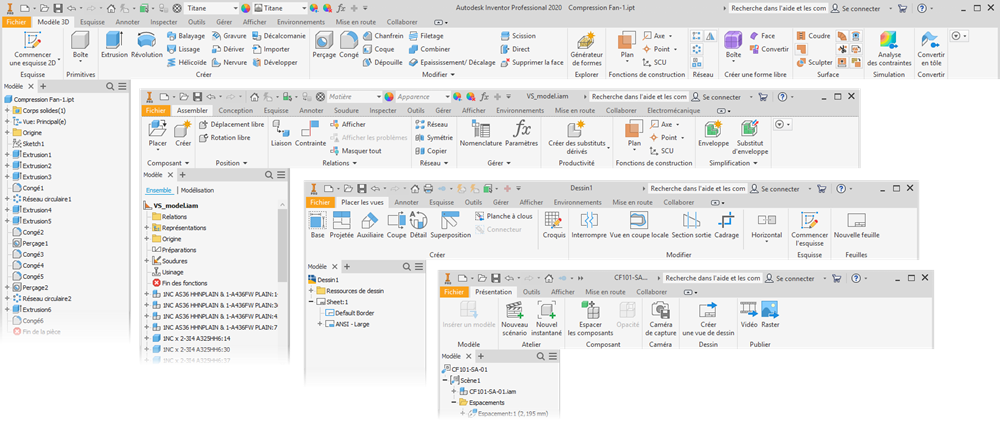Screen dimensions: 1000x422
Task: Click the color wheel beside Matière in assembly window
Action: [388, 97]
